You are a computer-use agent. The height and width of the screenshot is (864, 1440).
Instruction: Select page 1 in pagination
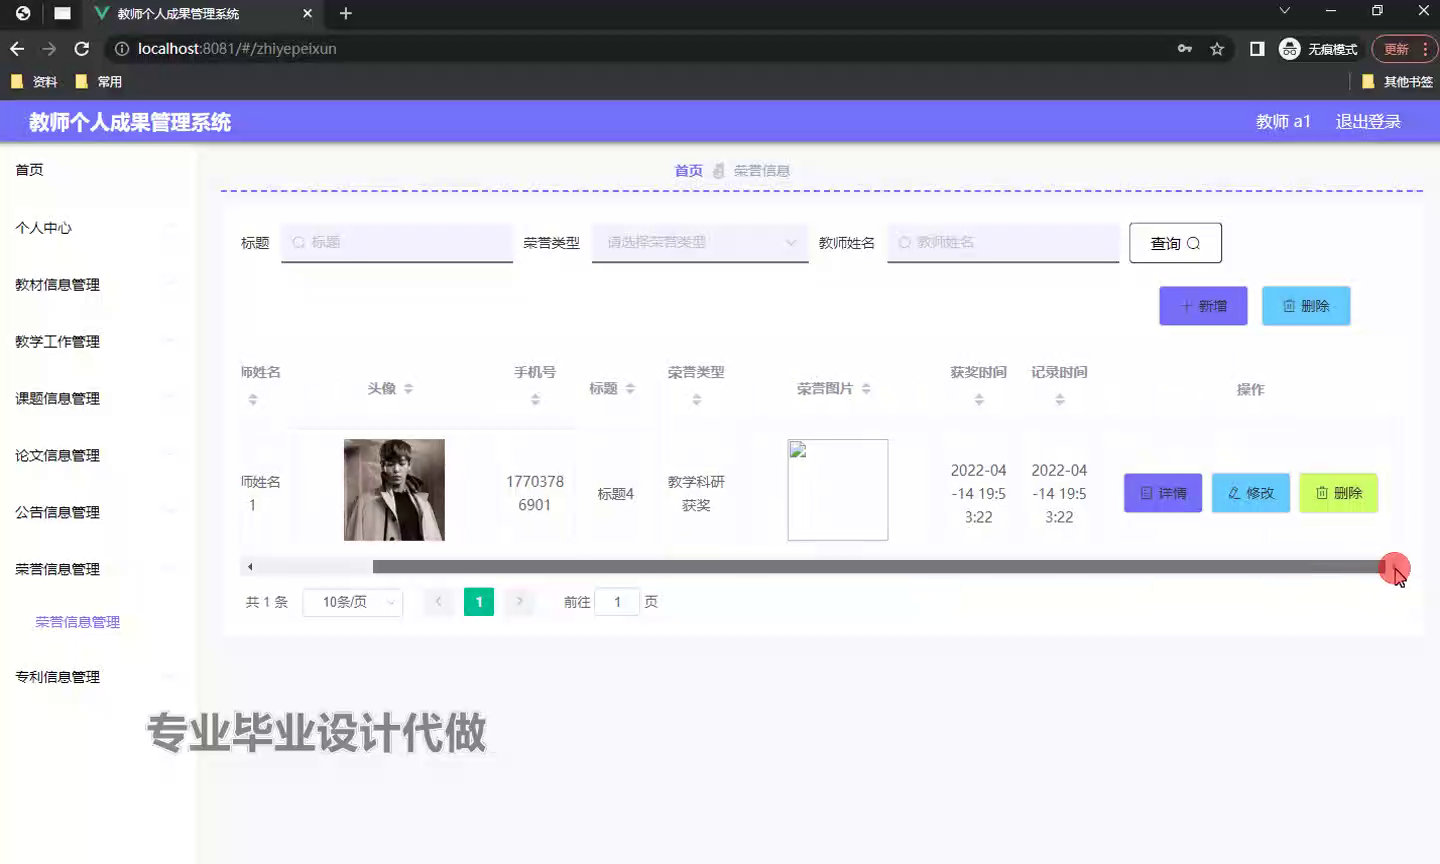click(x=479, y=602)
